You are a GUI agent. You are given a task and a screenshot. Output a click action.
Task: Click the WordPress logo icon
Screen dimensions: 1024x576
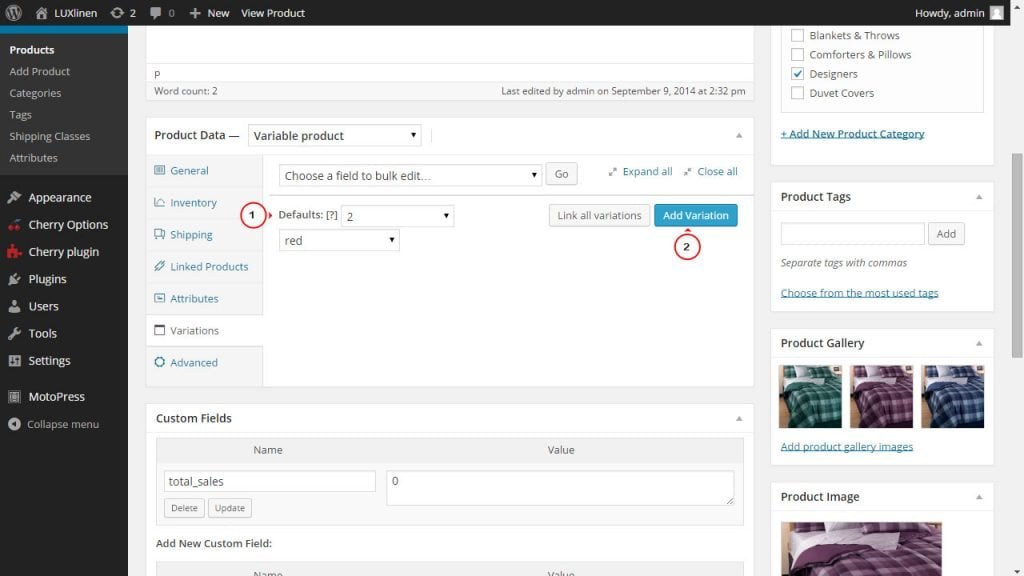coord(13,13)
